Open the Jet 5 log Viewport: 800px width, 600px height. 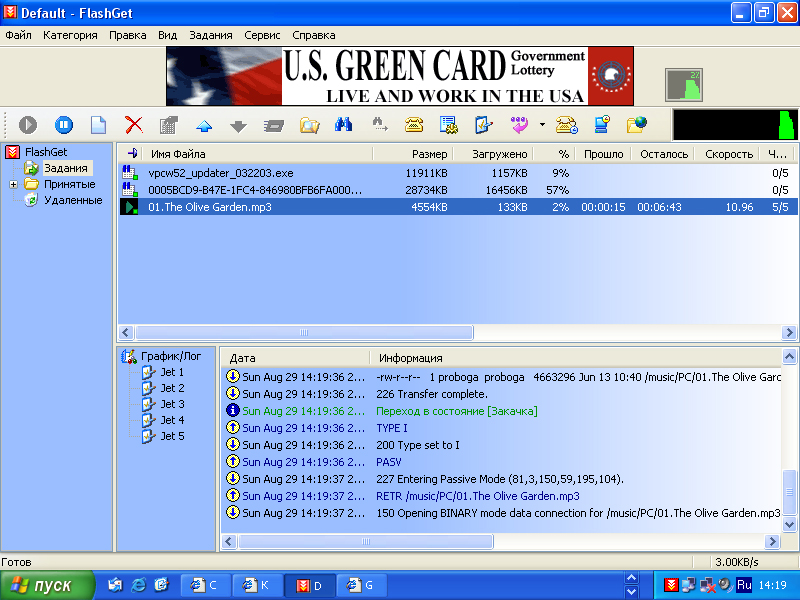point(172,436)
